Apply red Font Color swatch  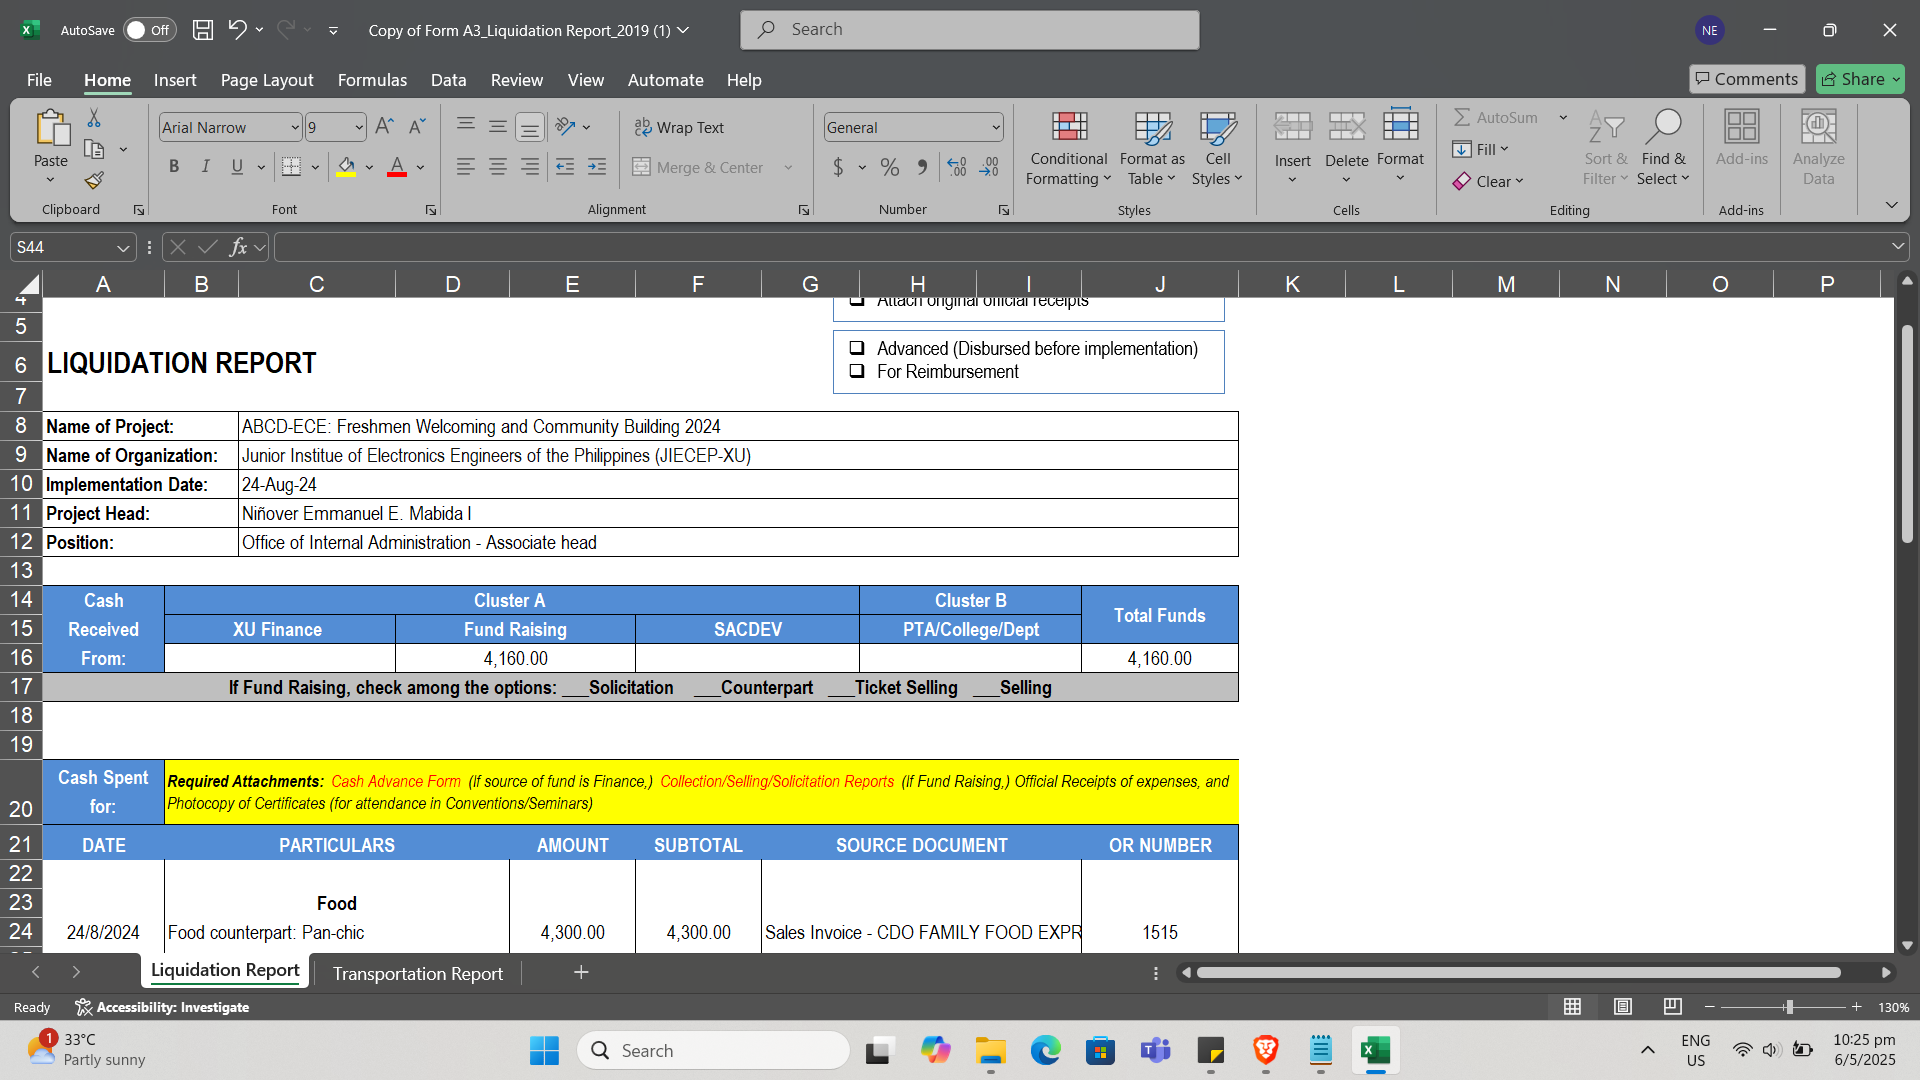[x=397, y=167]
